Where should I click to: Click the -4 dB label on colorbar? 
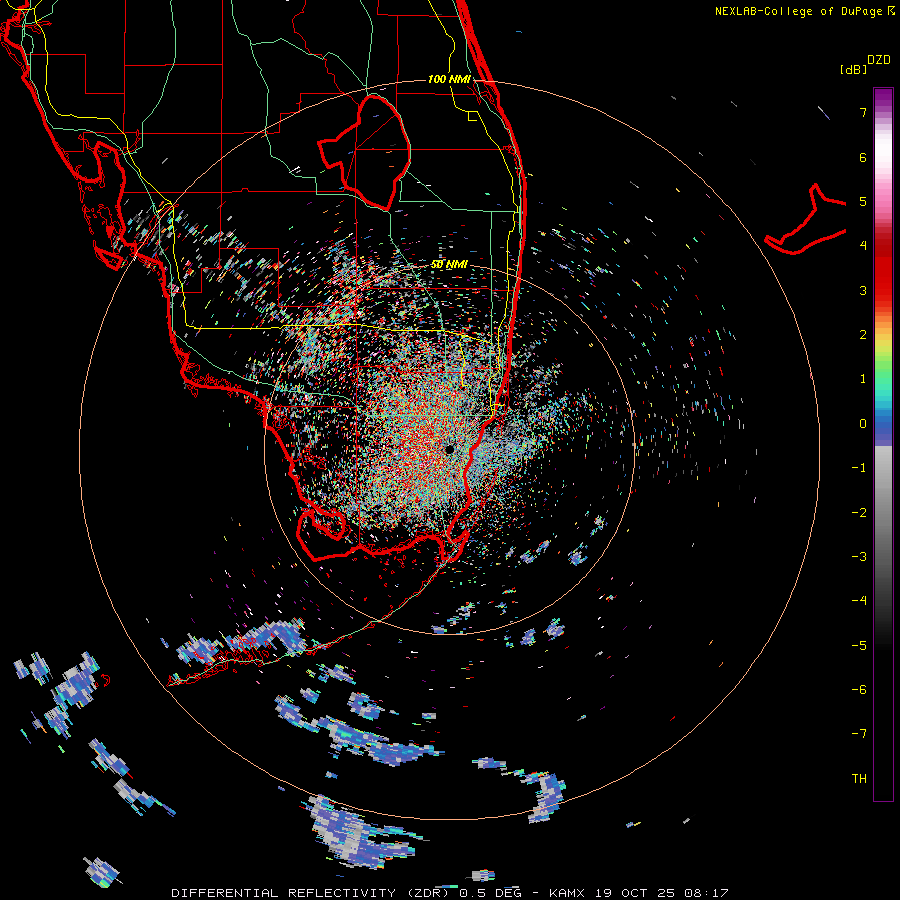click(x=859, y=600)
